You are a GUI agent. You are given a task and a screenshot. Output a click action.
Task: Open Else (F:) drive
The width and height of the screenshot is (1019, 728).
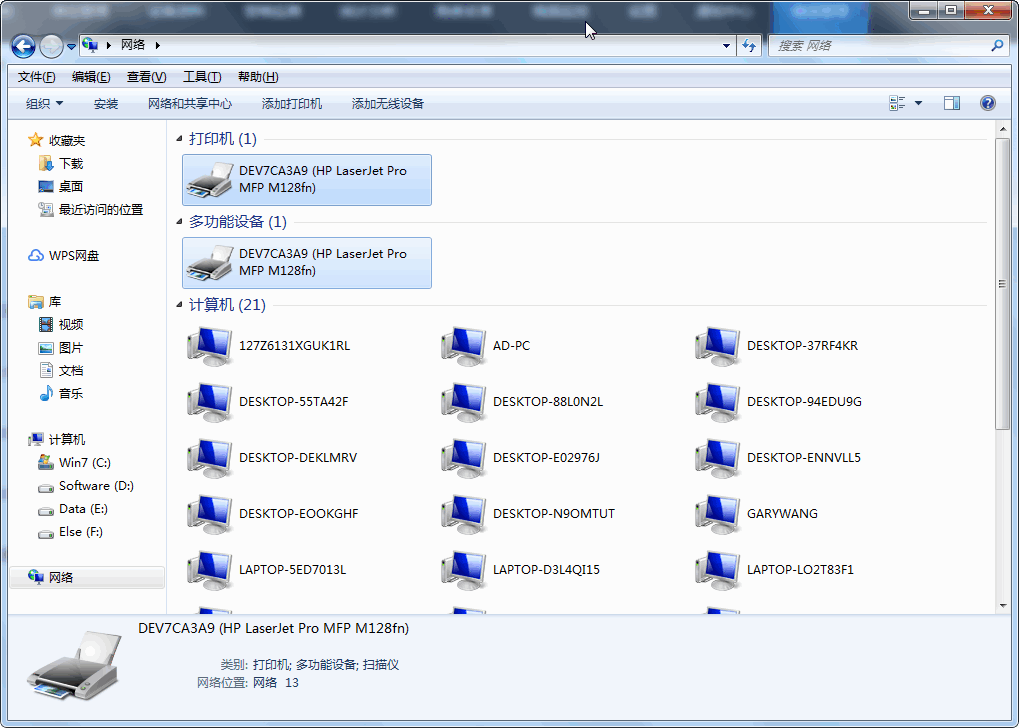pyautogui.click(x=71, y=532)
